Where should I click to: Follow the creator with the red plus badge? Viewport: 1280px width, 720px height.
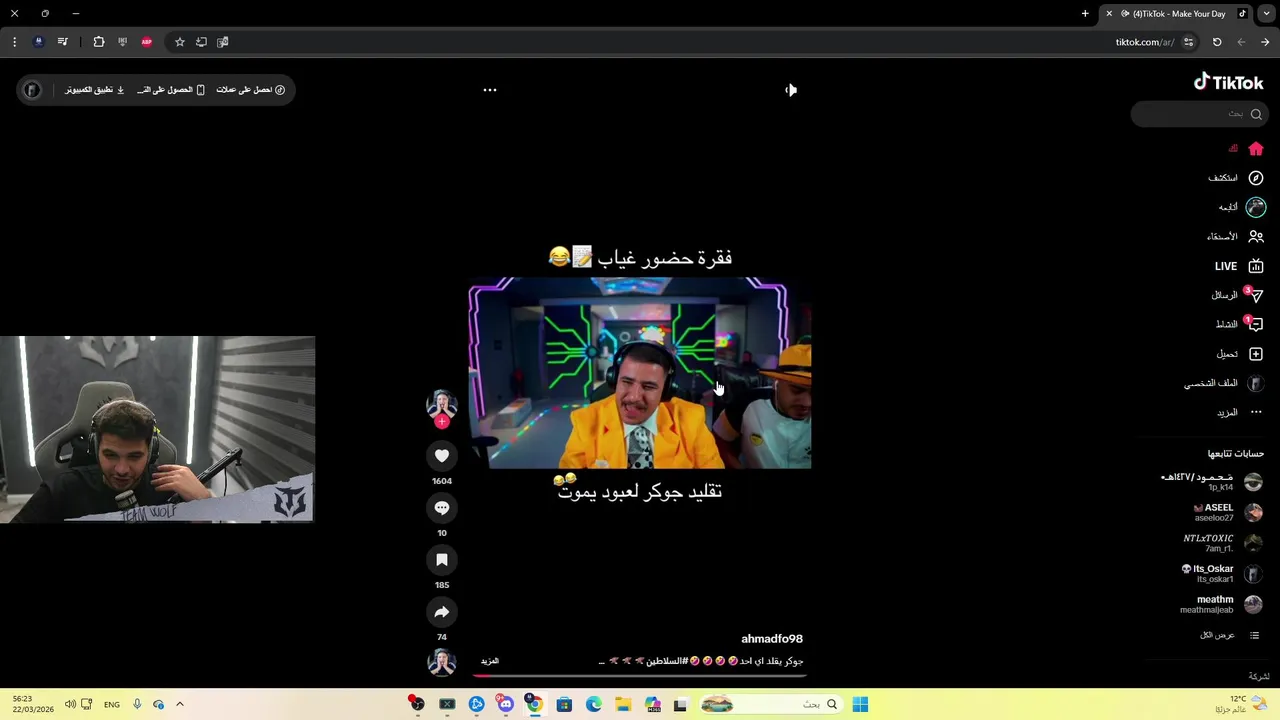click(442, 421)
